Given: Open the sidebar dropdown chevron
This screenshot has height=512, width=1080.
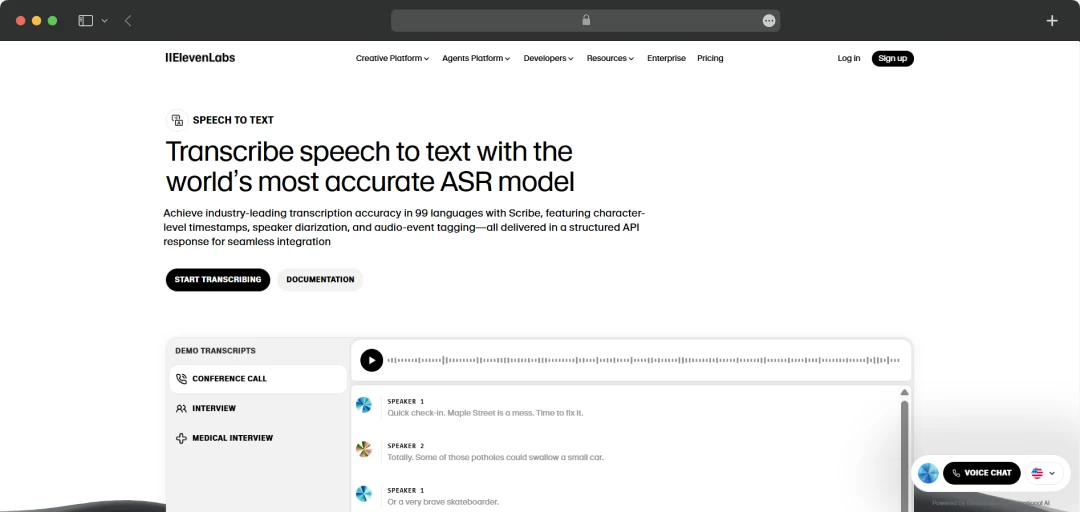Looking at the screenshot, I should 105,21.
